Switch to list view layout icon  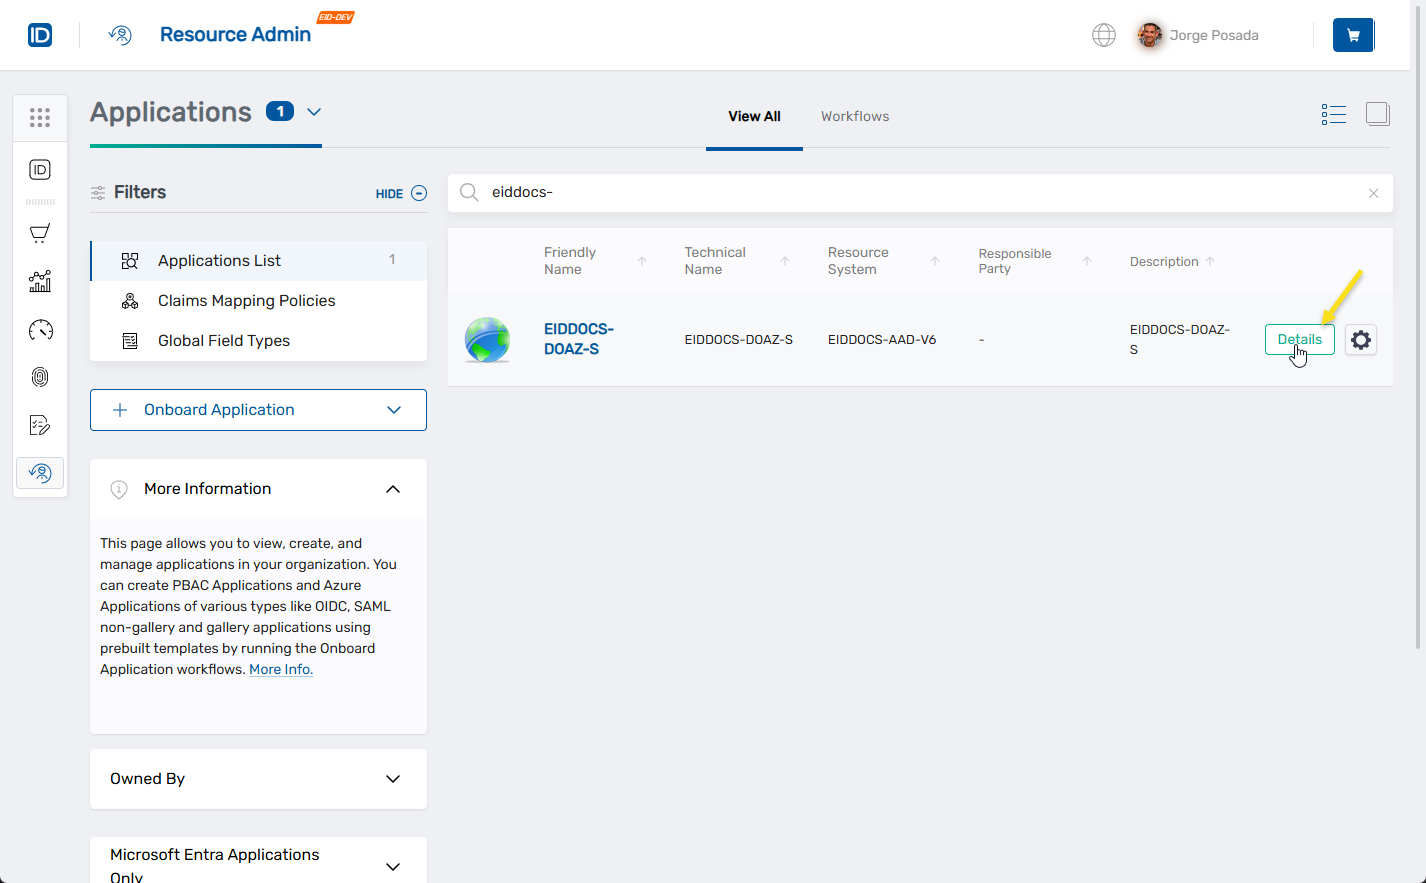click(x=1333, y=115)
